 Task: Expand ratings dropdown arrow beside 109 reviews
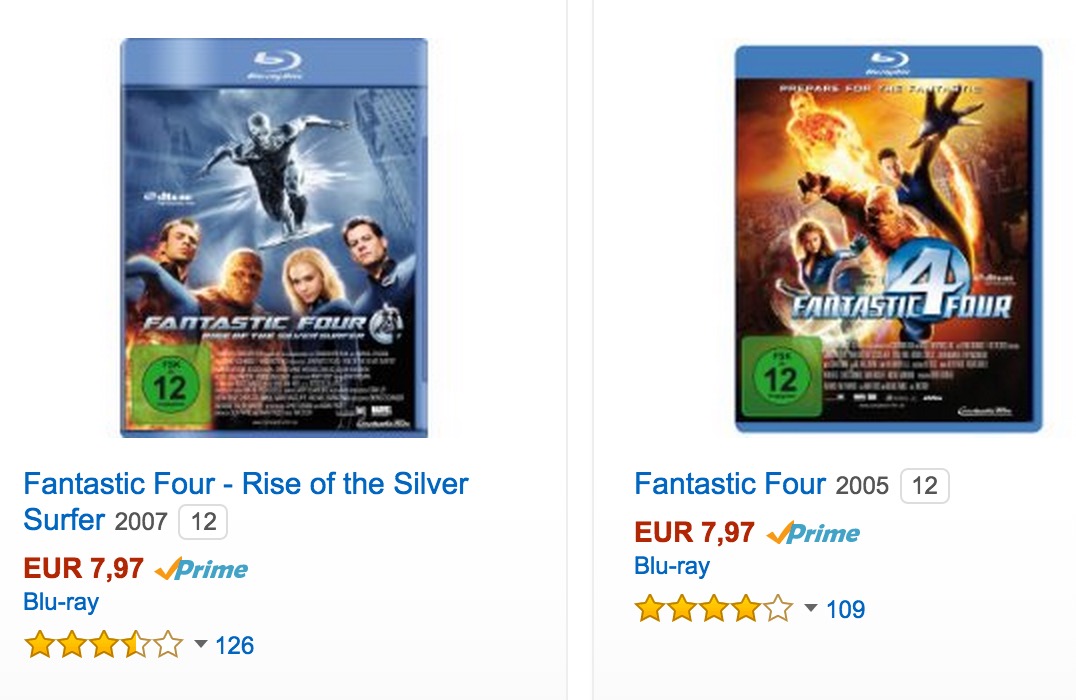click(x=811, y=608)
